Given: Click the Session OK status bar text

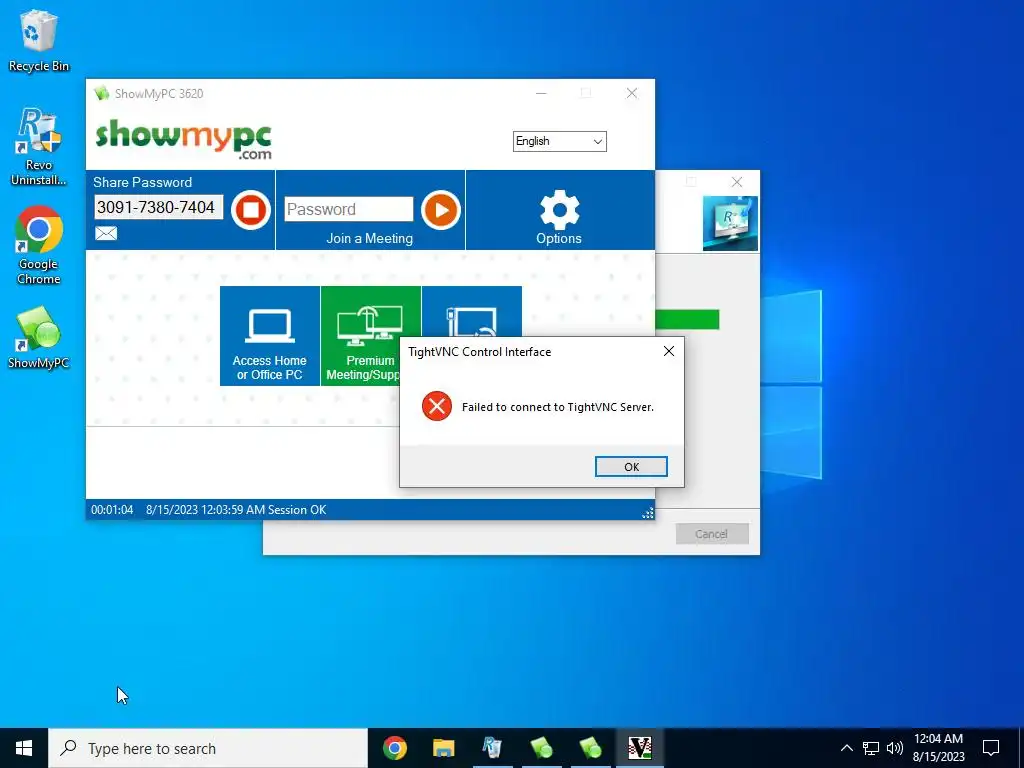Looking at the screenshot, I should (x=297, y=509).
